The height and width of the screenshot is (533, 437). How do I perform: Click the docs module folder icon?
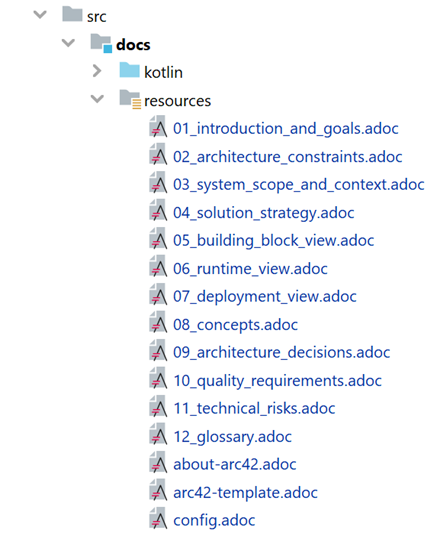pyautogui.click(x=101, y=43)
